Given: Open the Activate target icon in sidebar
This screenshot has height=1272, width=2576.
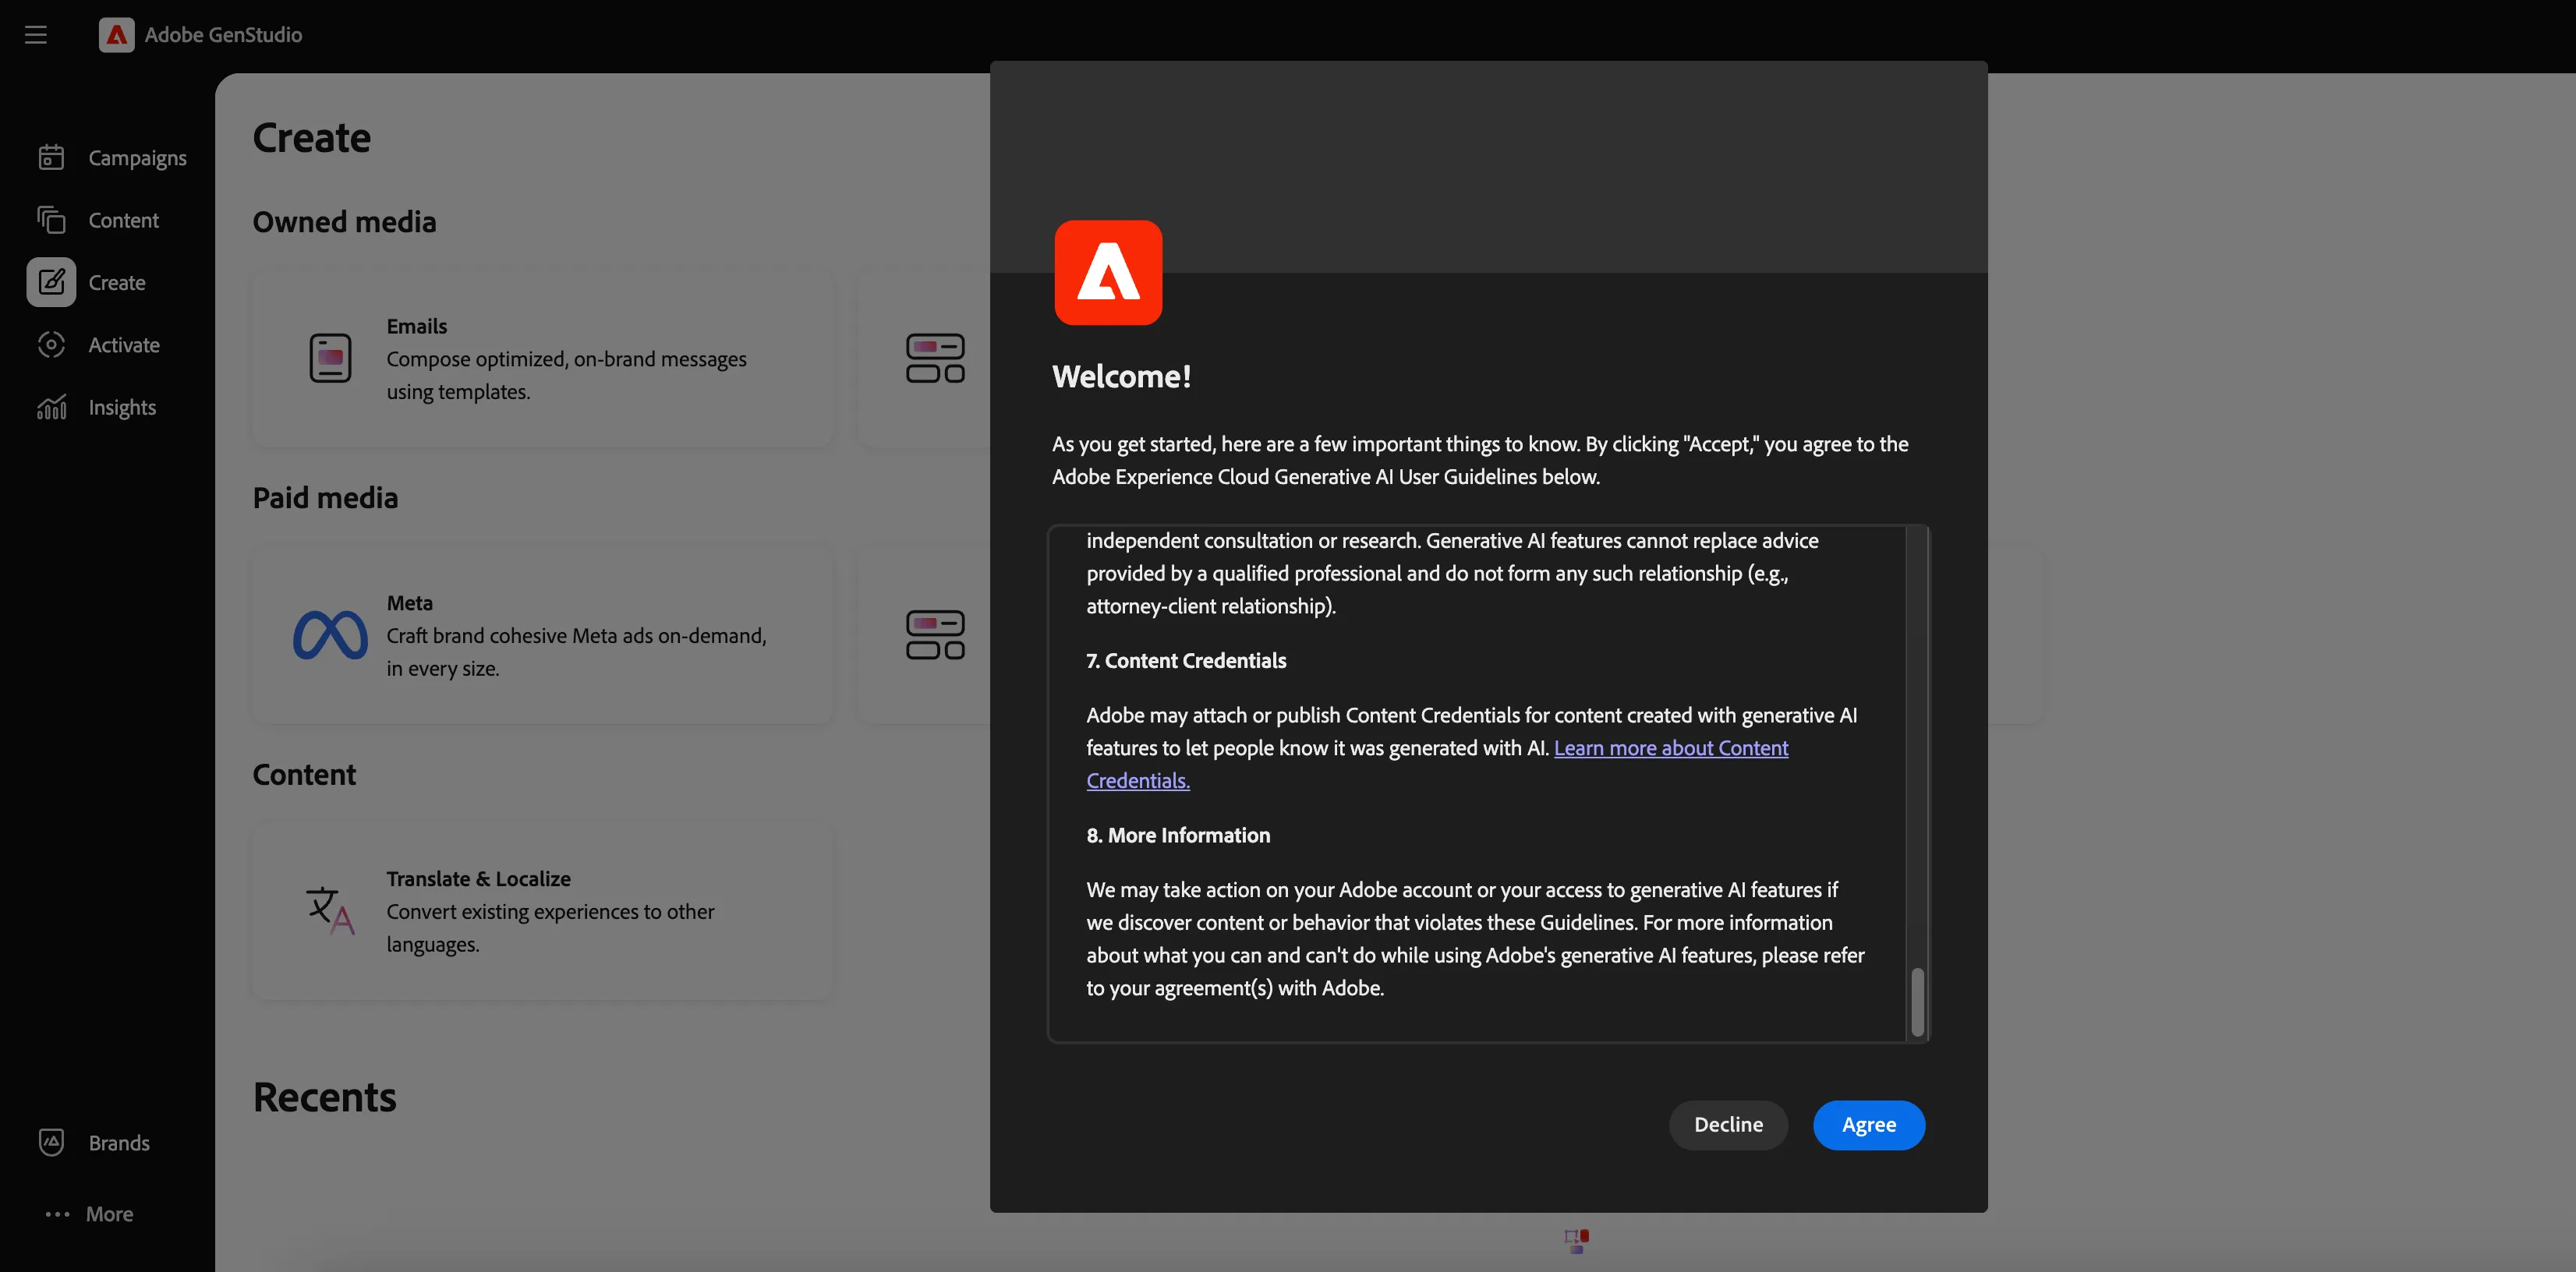Looking at the screenshot, I should pyautogui.click(x=51, y=344).
